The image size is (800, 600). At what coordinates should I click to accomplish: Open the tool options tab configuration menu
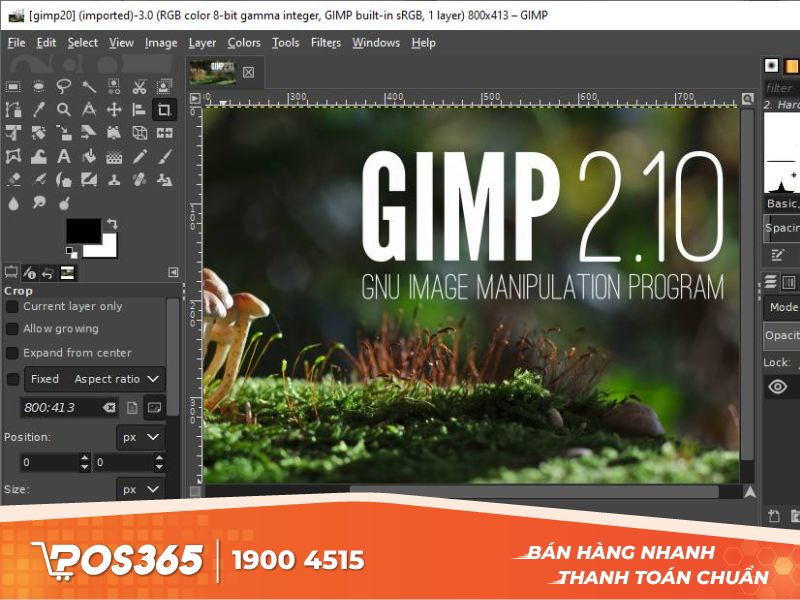(x=173, y=272)
